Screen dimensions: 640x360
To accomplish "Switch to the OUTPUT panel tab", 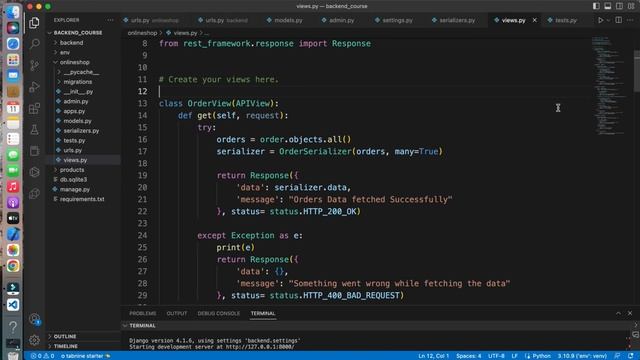I will click(177, 313).
